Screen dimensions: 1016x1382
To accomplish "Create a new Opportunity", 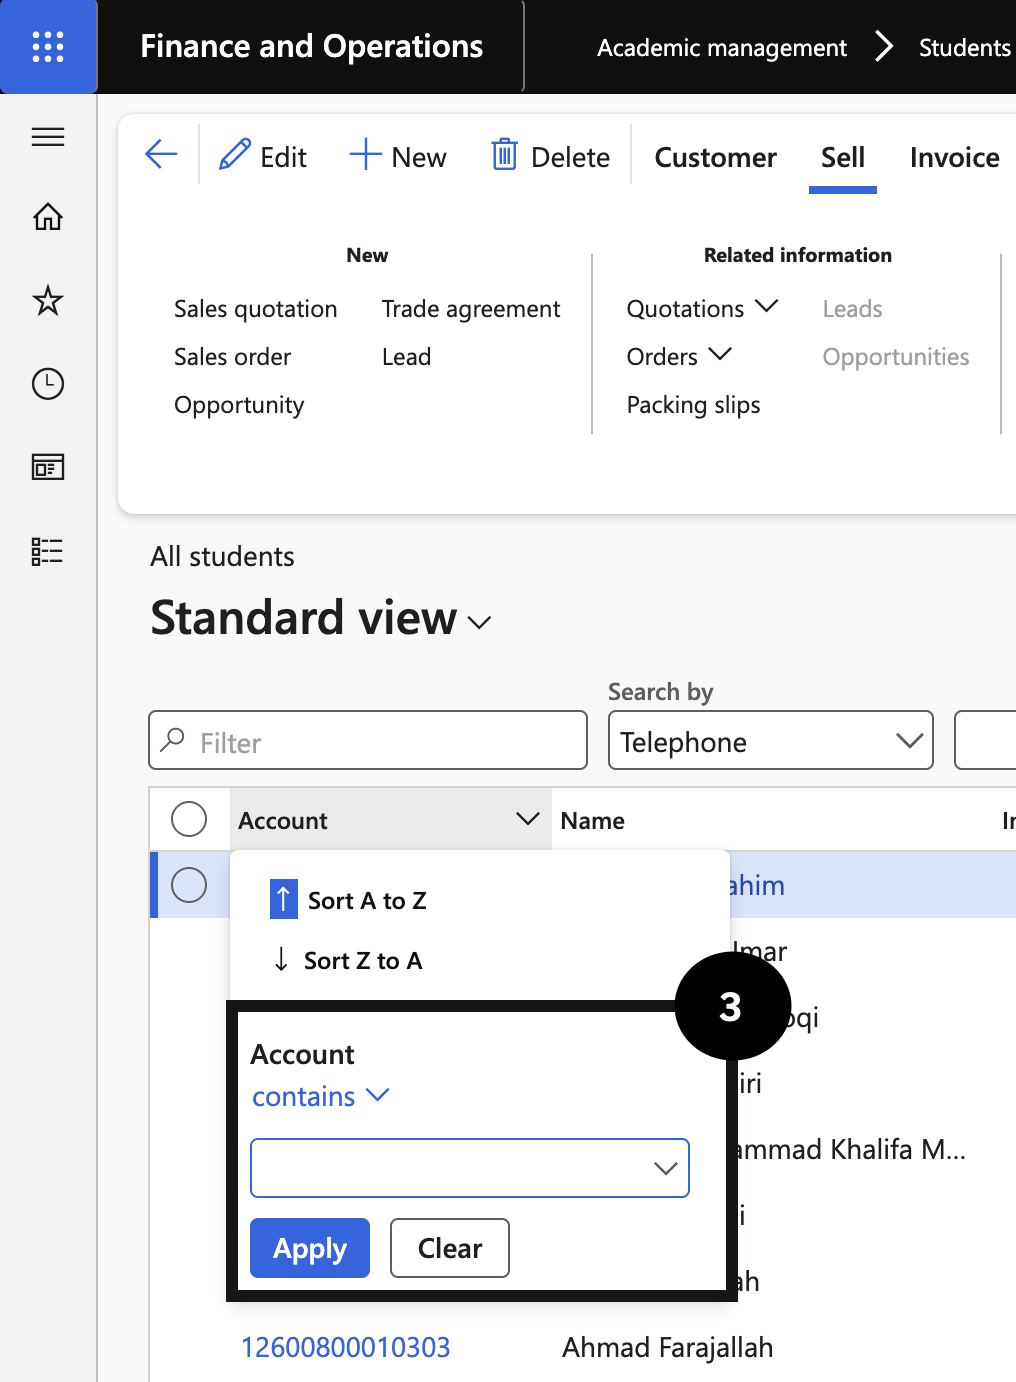I will coord(239,405).
